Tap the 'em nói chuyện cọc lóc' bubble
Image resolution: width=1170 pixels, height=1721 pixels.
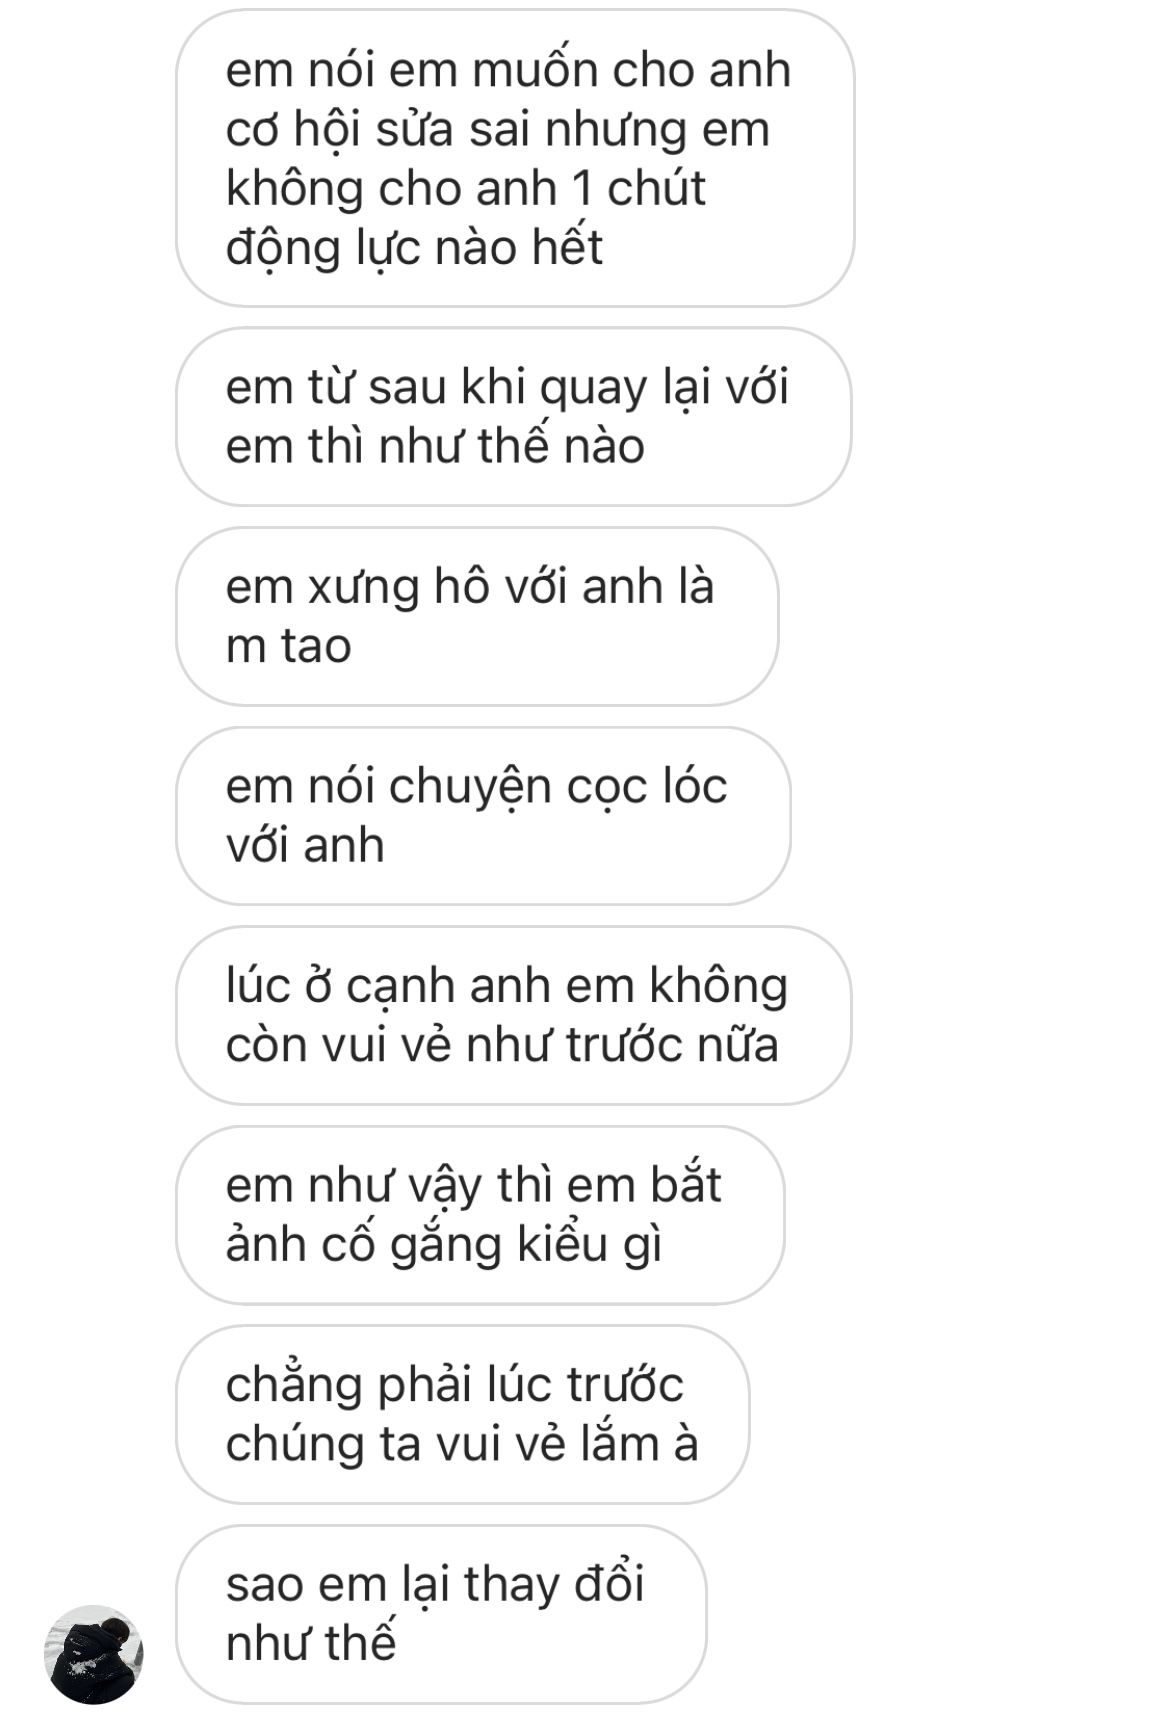(483, 816)
